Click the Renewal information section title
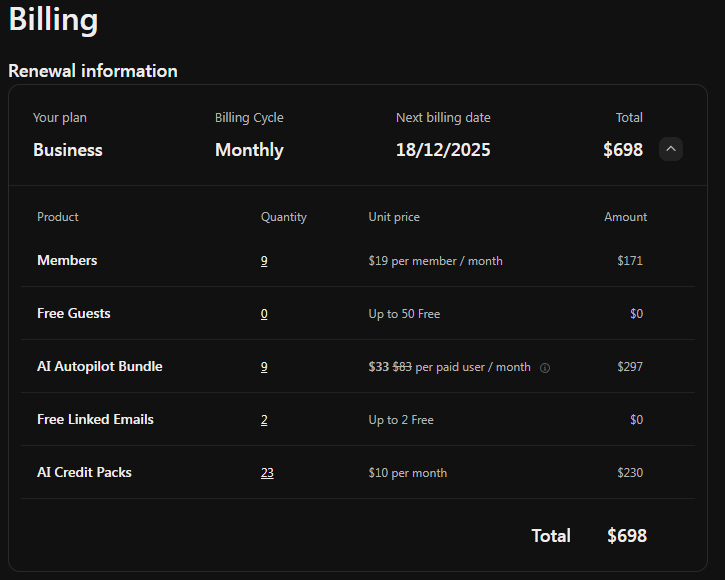The width and height of the screenshot is (725, 580). coord(93,71)
